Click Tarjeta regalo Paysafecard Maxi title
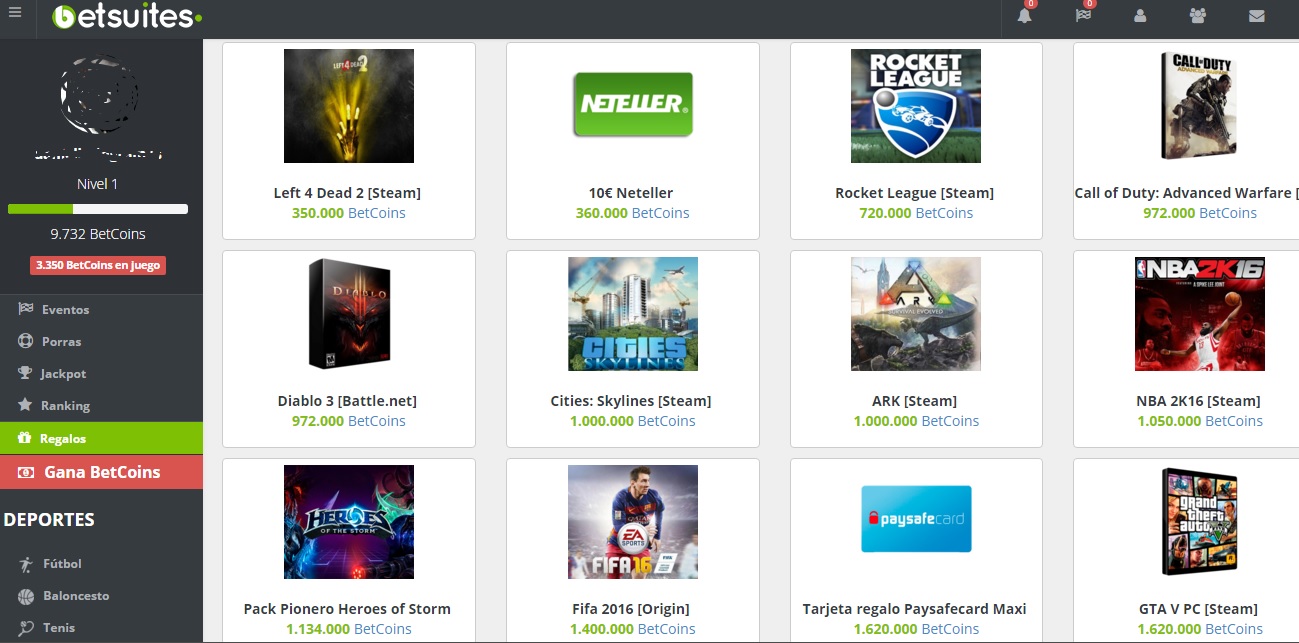 coord(915,609)
